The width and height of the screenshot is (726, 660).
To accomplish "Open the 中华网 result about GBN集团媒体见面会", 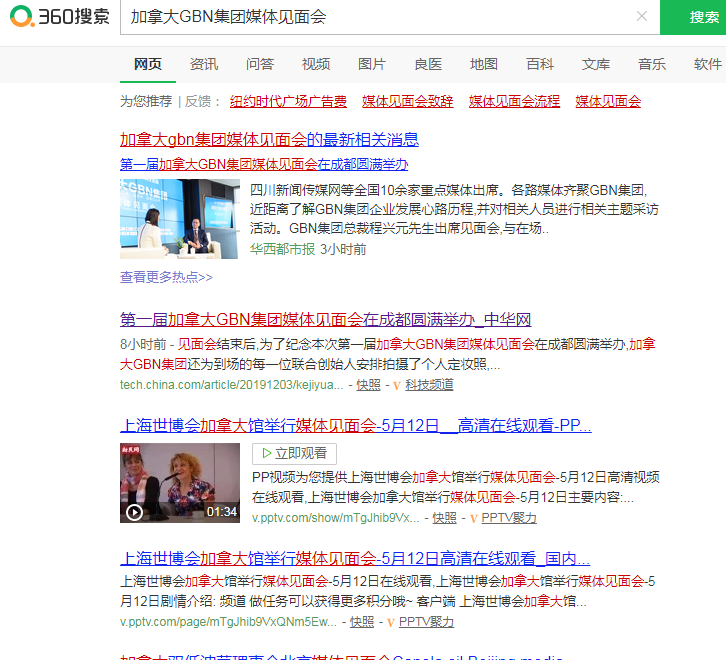I will pos(325,320).
